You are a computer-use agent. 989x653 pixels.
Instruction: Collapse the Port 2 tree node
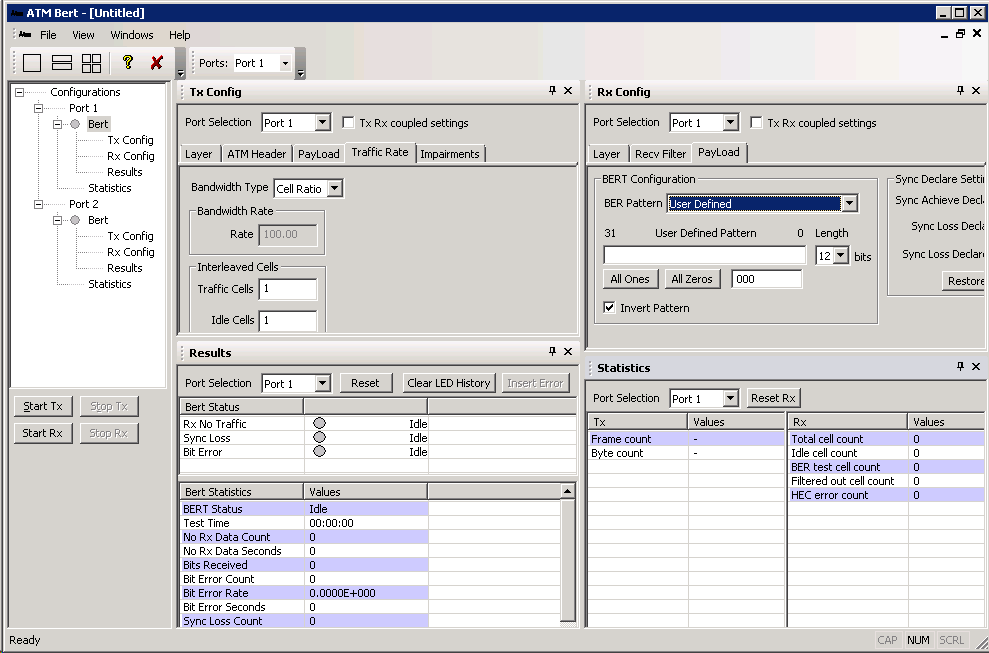[38, 204]
